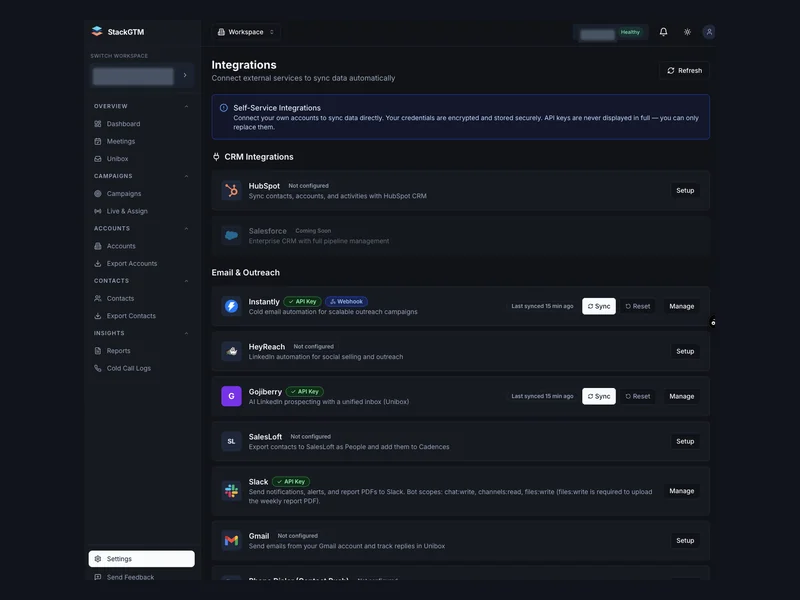
Task: Collapse the Contacts section chevron
Action: [x=186, y=281]
